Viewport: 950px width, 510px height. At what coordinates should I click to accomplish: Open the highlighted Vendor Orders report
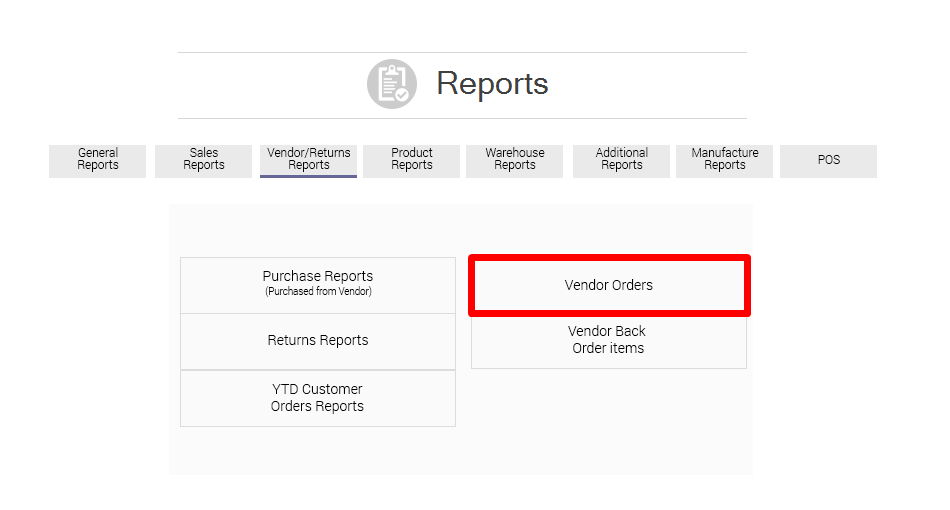click(609, 286)
